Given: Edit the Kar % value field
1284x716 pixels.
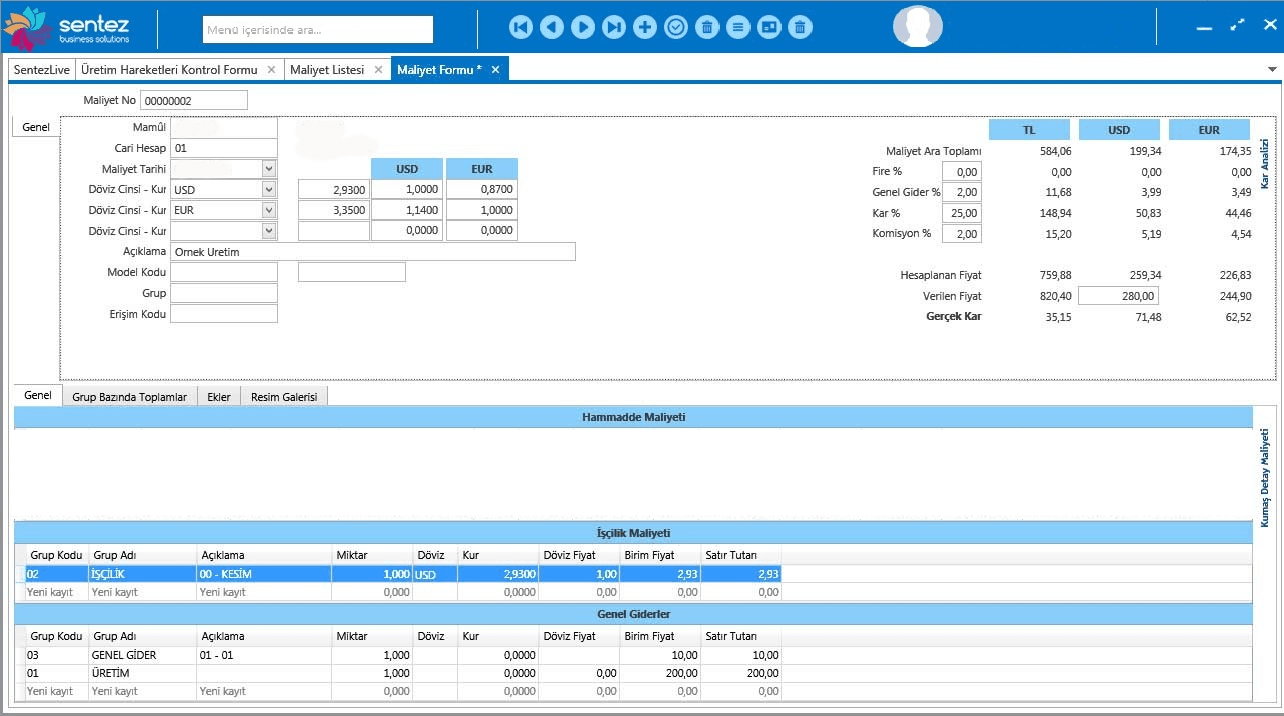Looking at the screenshot, I should click(962, 213).
